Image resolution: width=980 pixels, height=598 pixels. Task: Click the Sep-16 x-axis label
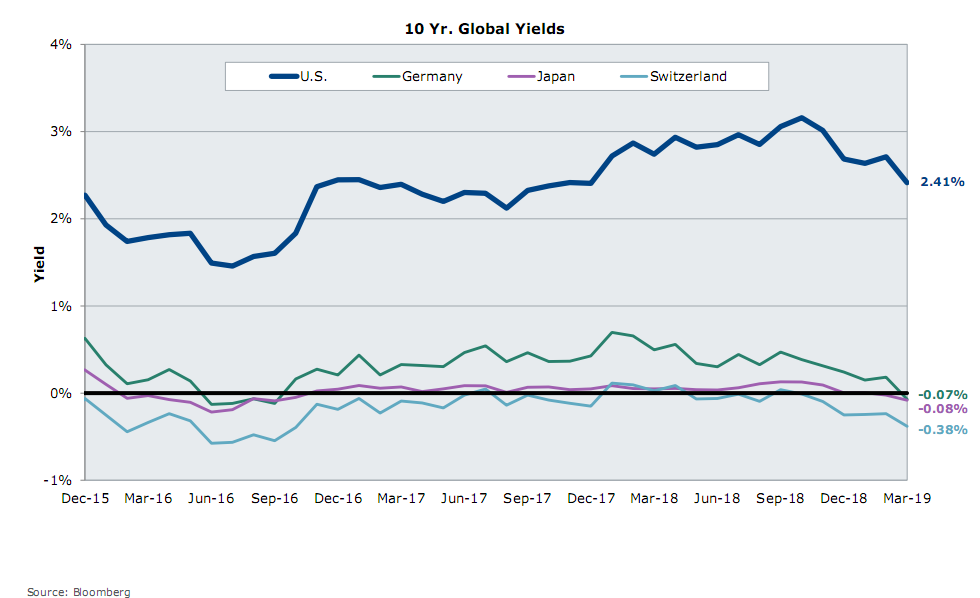click(274, 498)
